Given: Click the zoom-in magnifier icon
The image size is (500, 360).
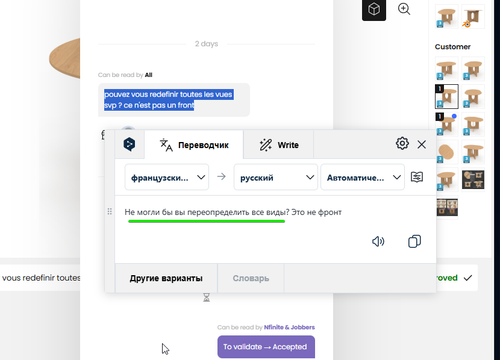Looking at the screenshot, I should pos(404,9).
